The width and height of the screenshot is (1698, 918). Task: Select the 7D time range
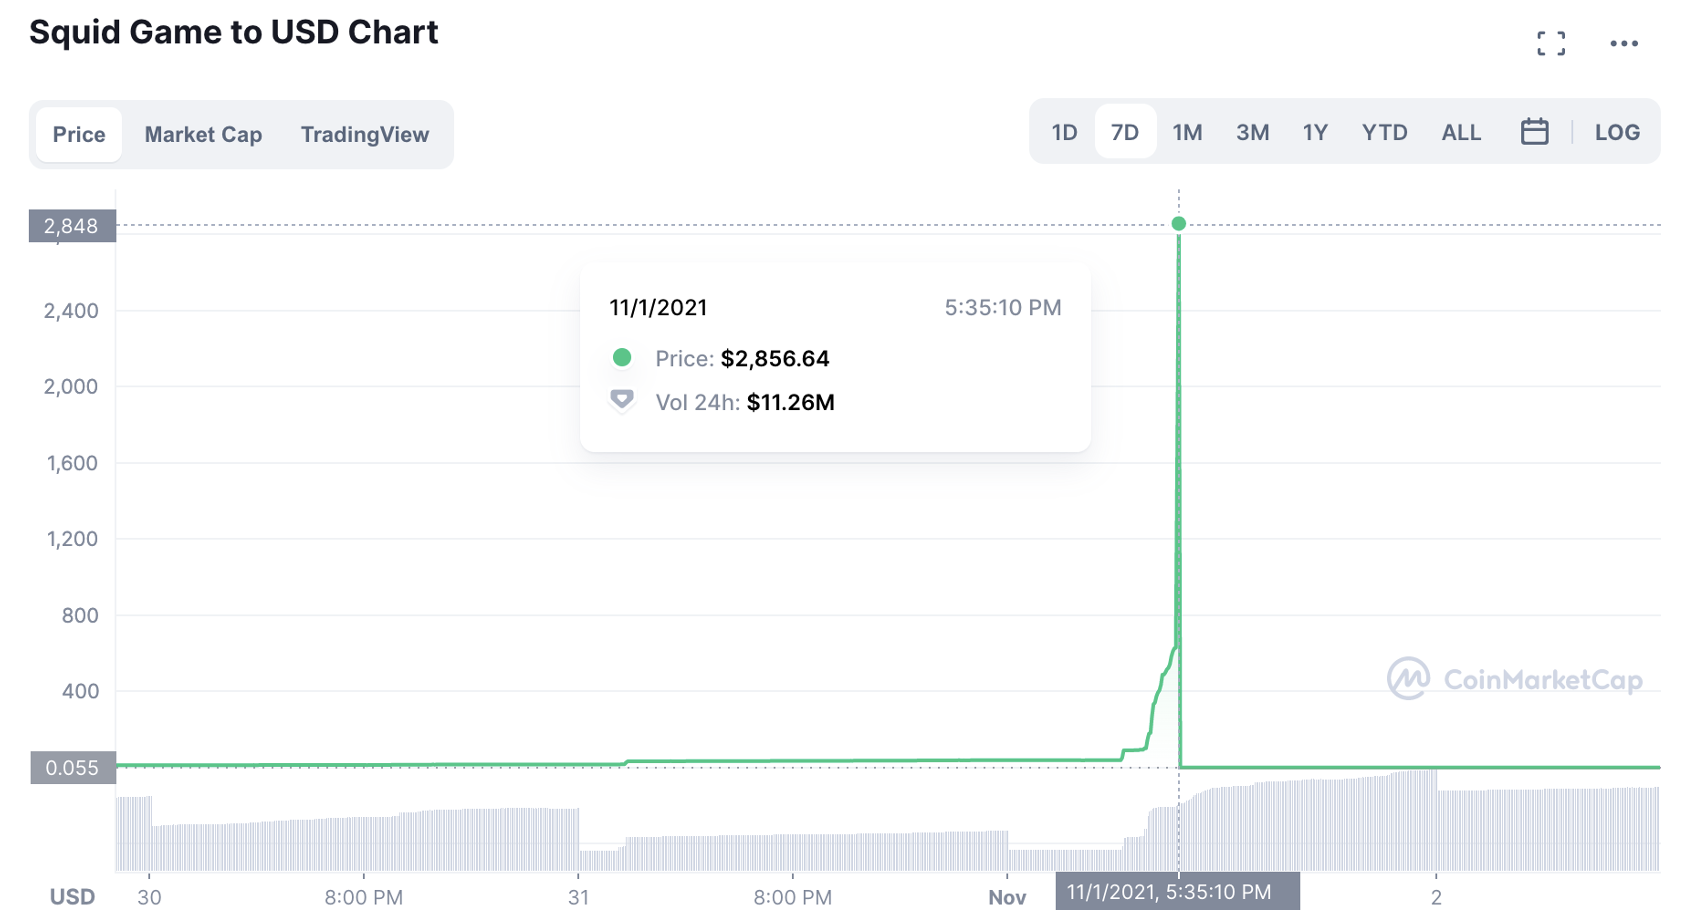click(1125, 132)
